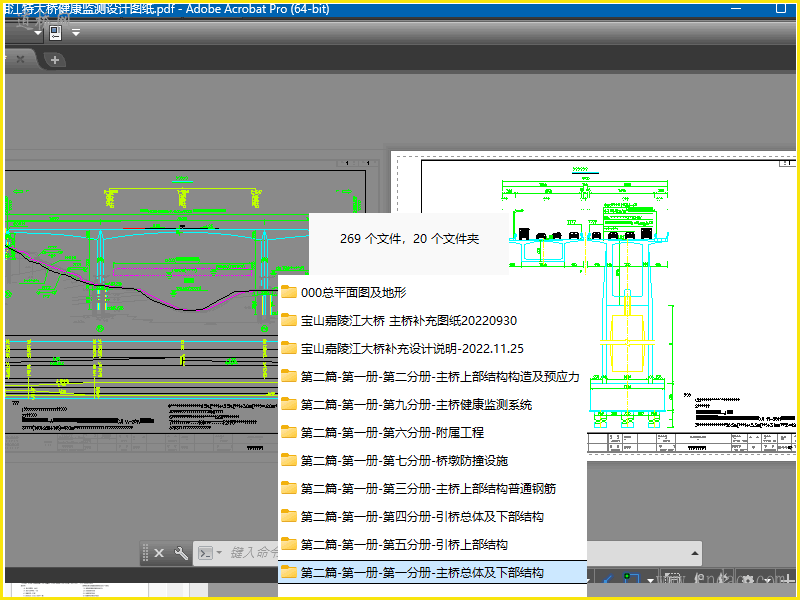Select the 第五分册-引桥上部结构 folder
The image size is (800, 600).
[x=404, y=545]
